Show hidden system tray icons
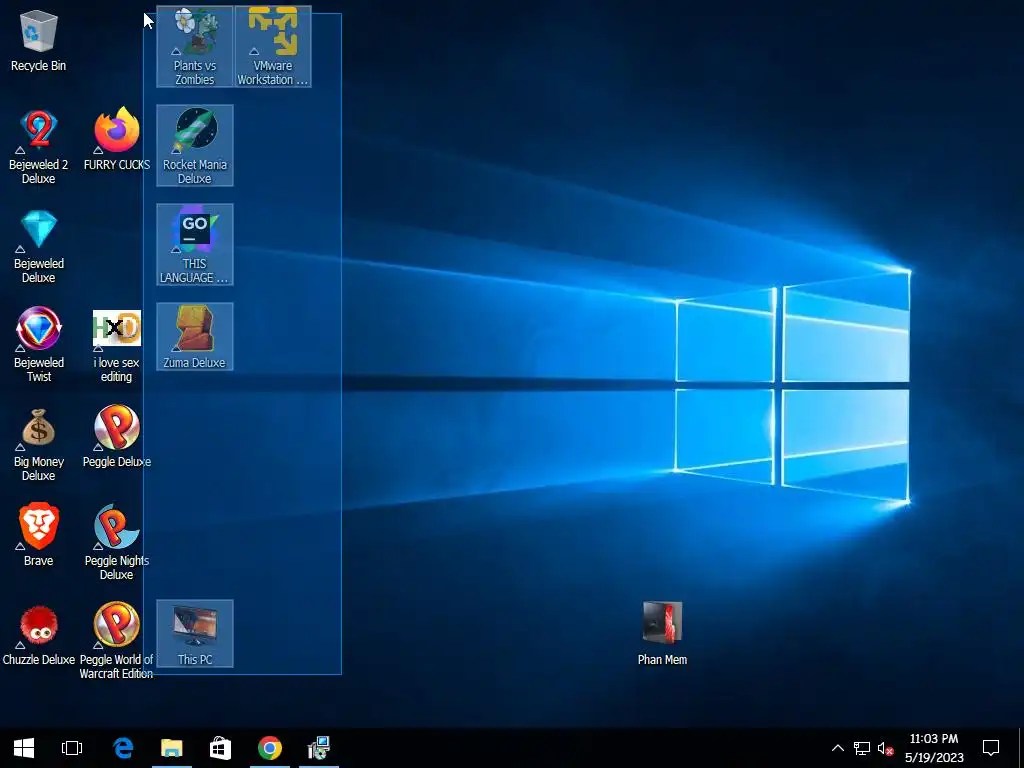 [x=837, y=748]
